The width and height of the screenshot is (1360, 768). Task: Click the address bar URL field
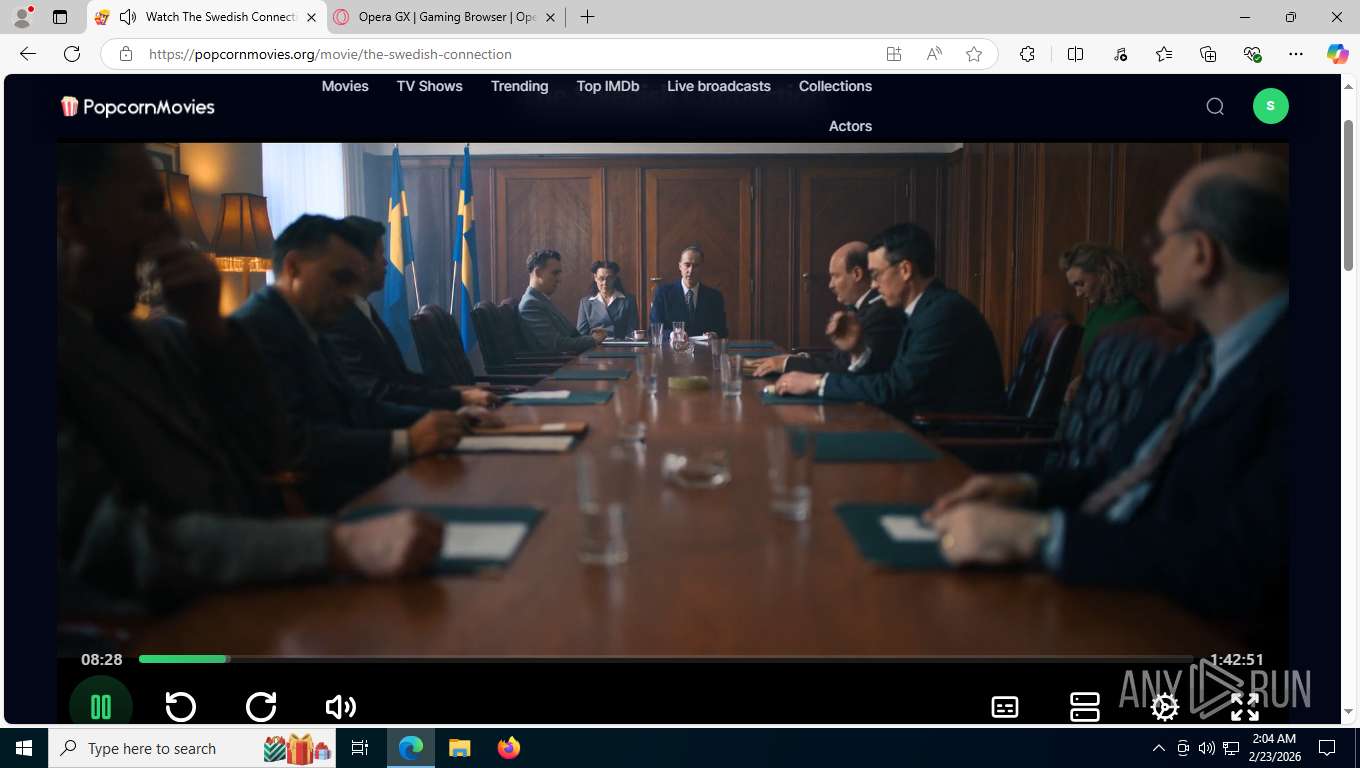click(x=510, y=54)
